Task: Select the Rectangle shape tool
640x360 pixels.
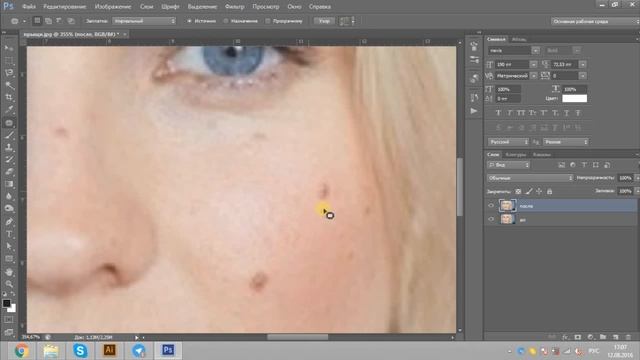Action: tap(9, 259)
